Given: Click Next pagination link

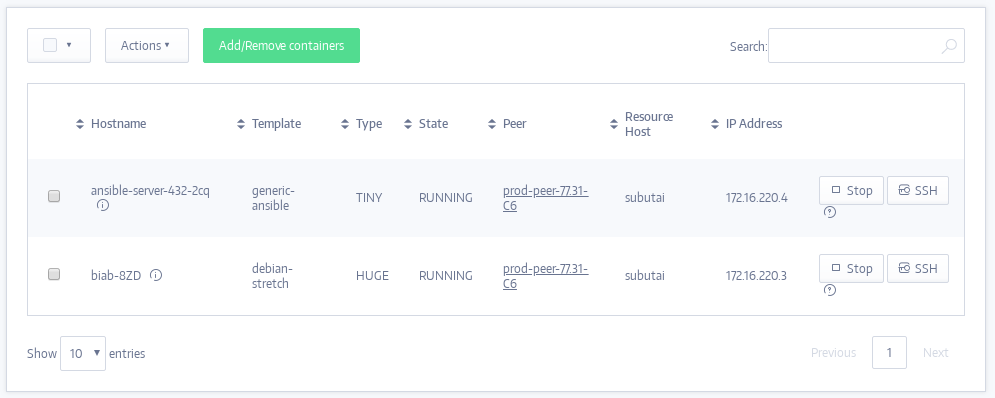Looking at the screenshot, I should 935,352.
